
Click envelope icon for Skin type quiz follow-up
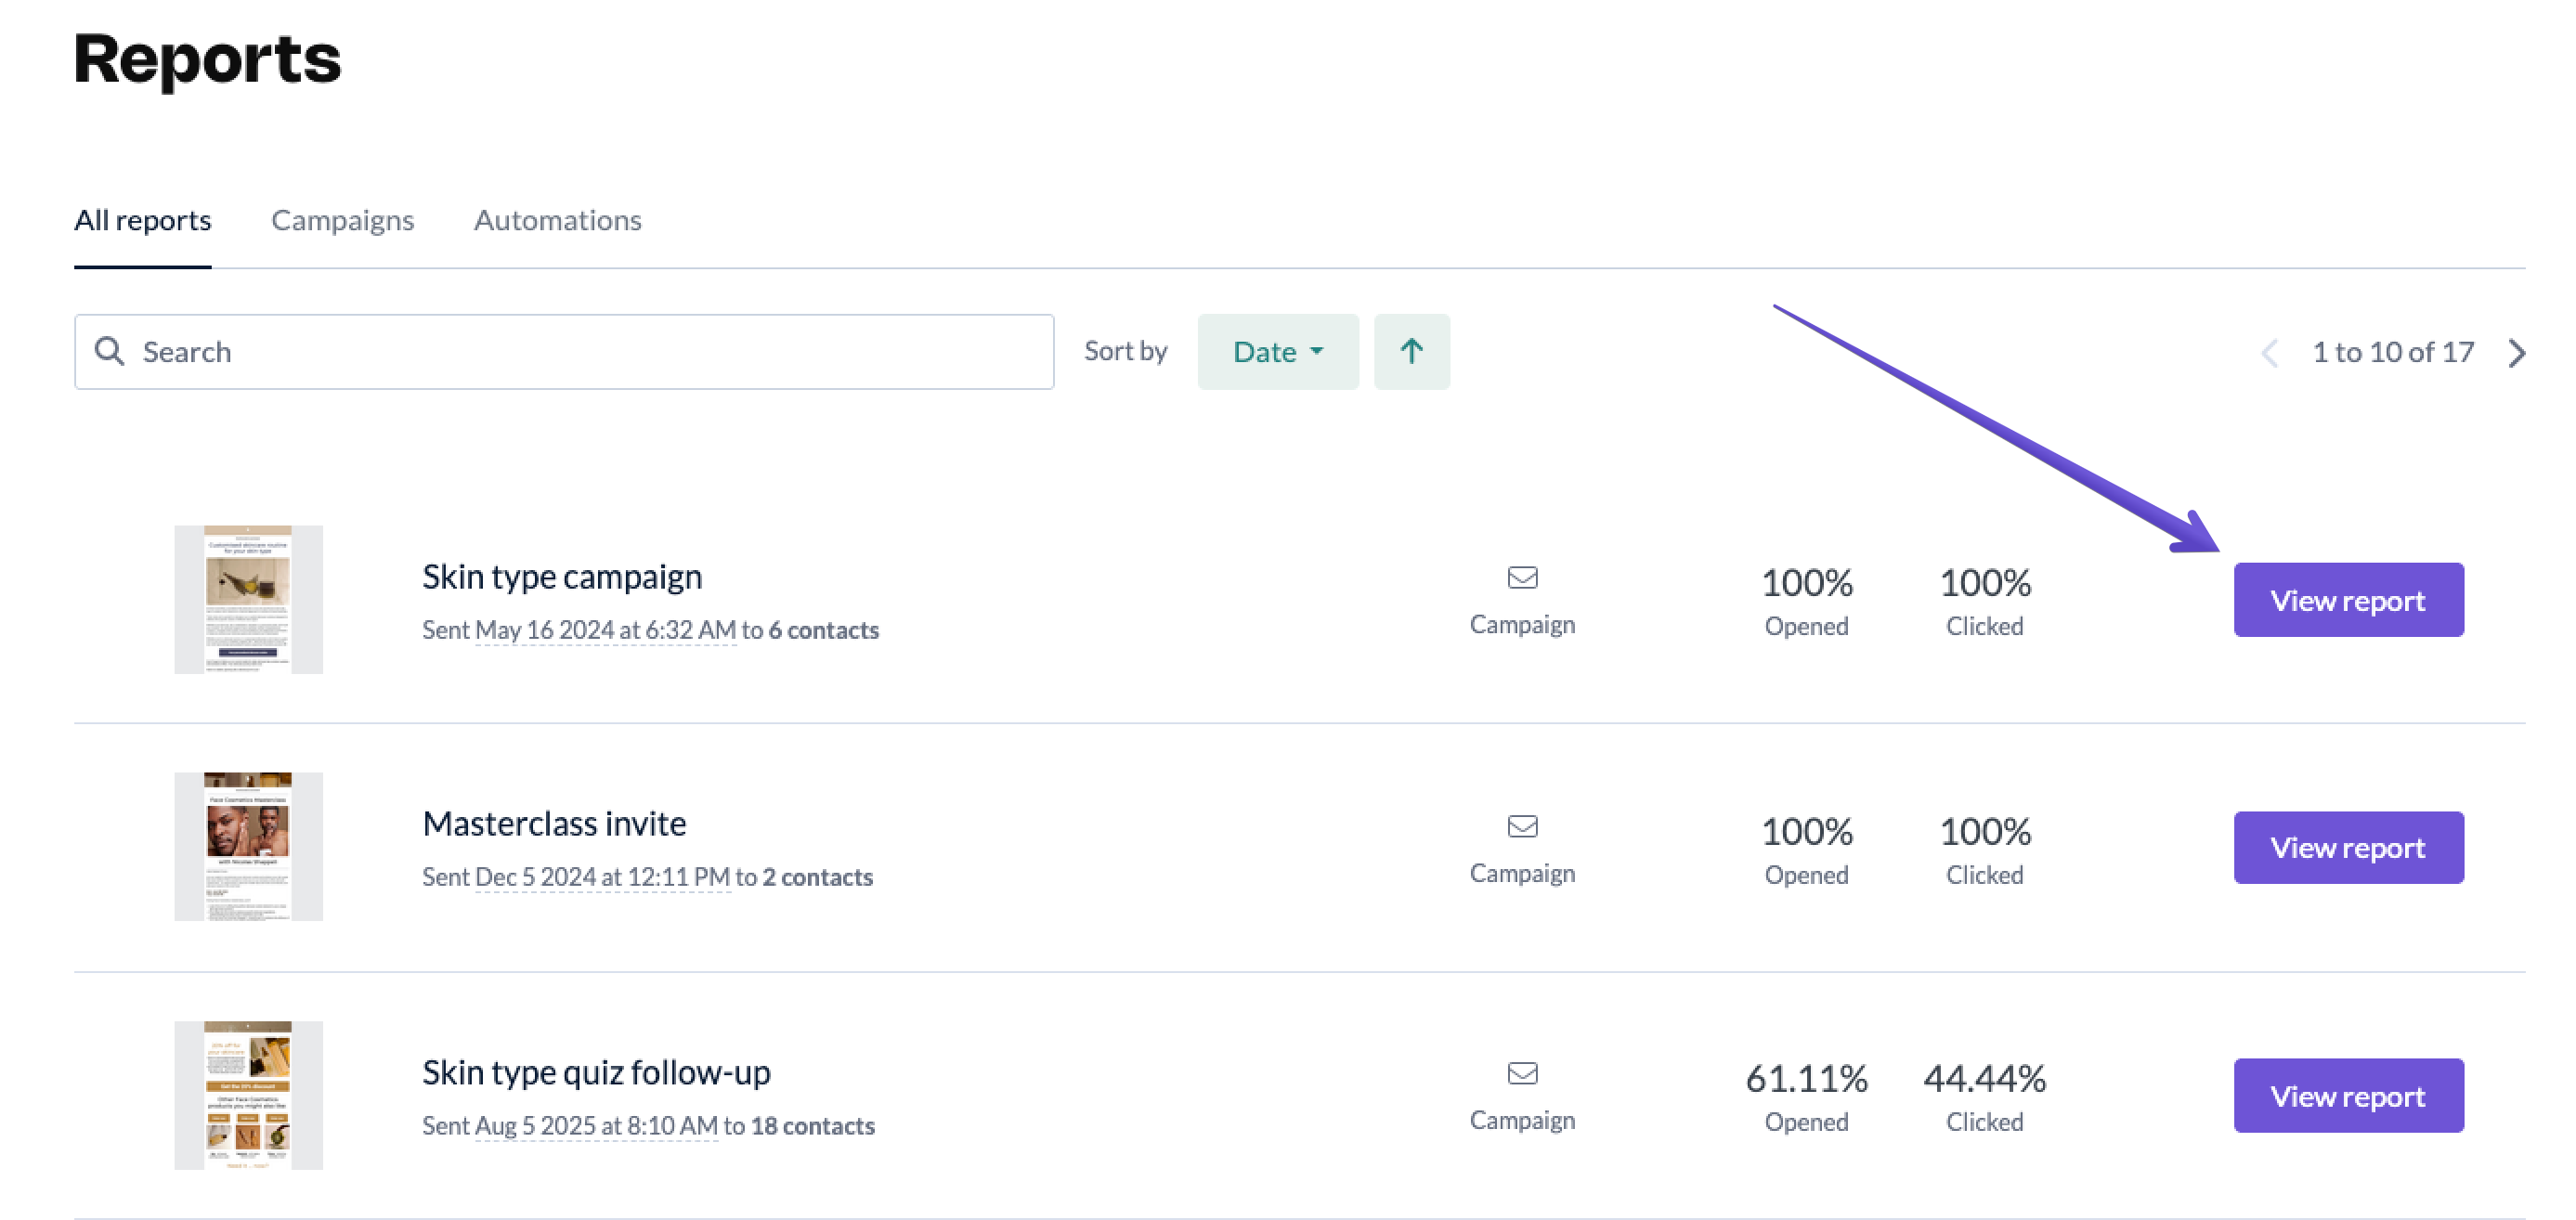[1522, 1073]
